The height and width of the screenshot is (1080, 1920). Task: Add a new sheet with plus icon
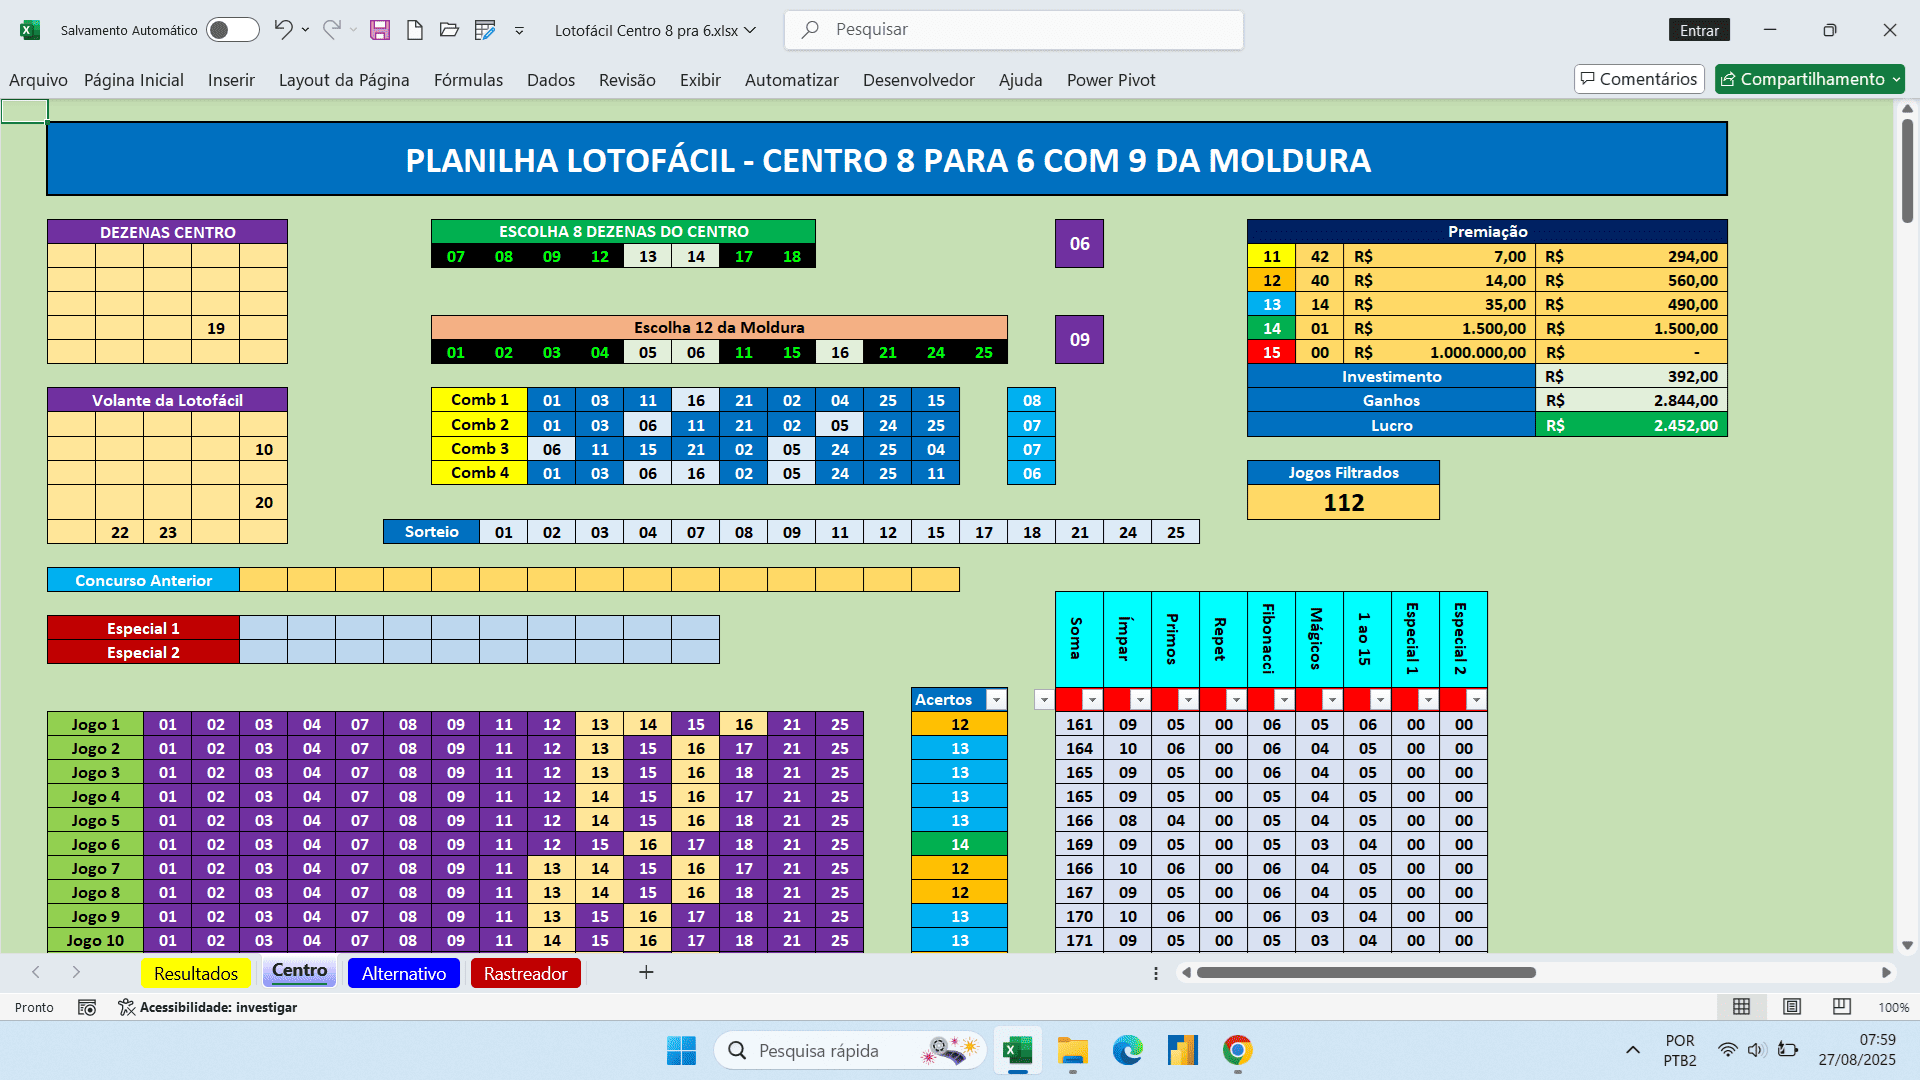[x=646, y=972]
